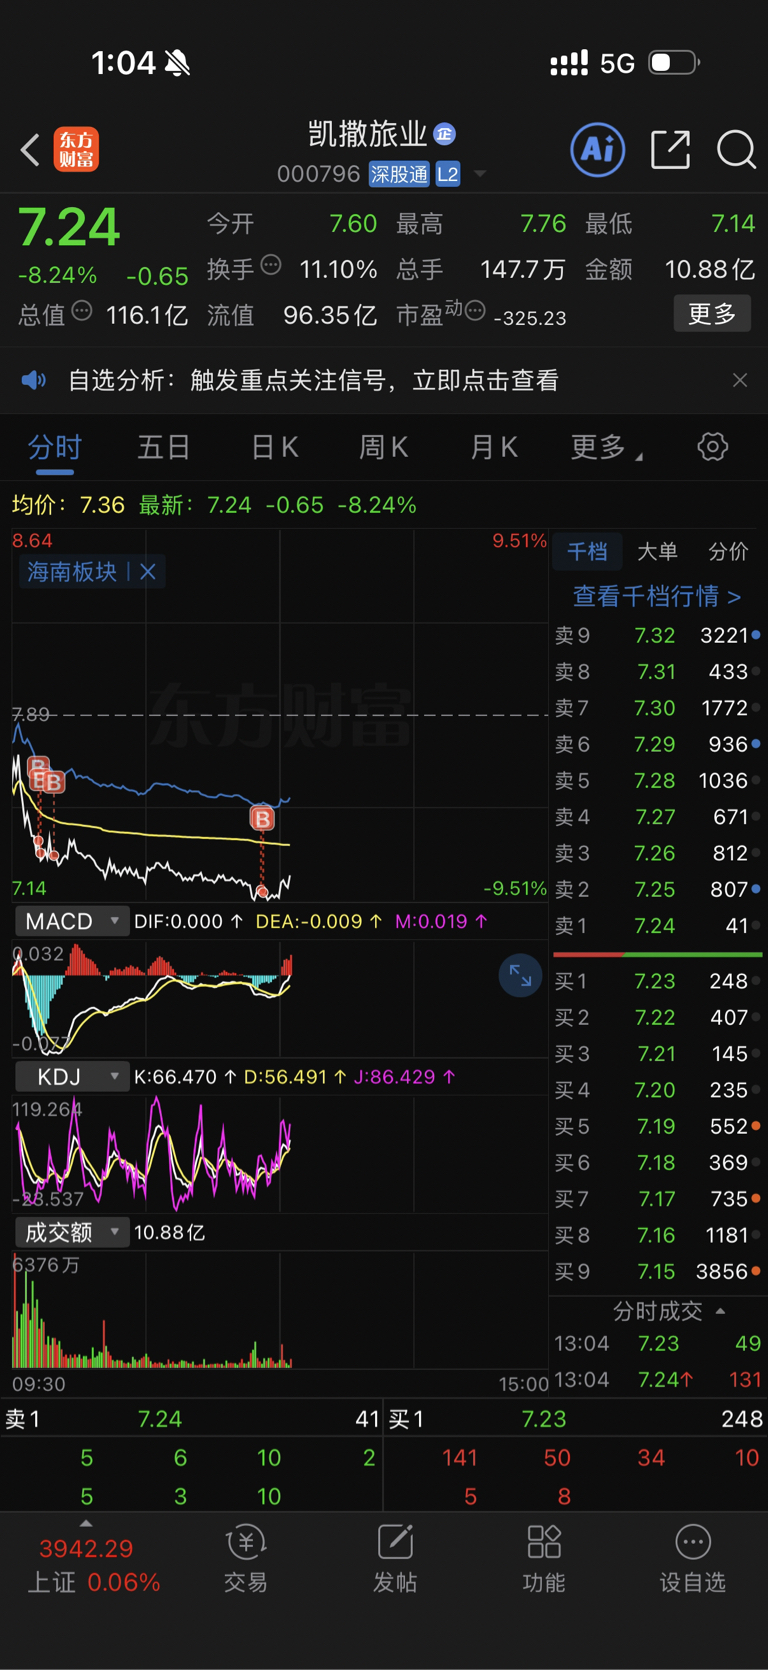This screenshot has height=1670, width=768.
Task: Tap the L2 level badge
Action: coord(448,174)
